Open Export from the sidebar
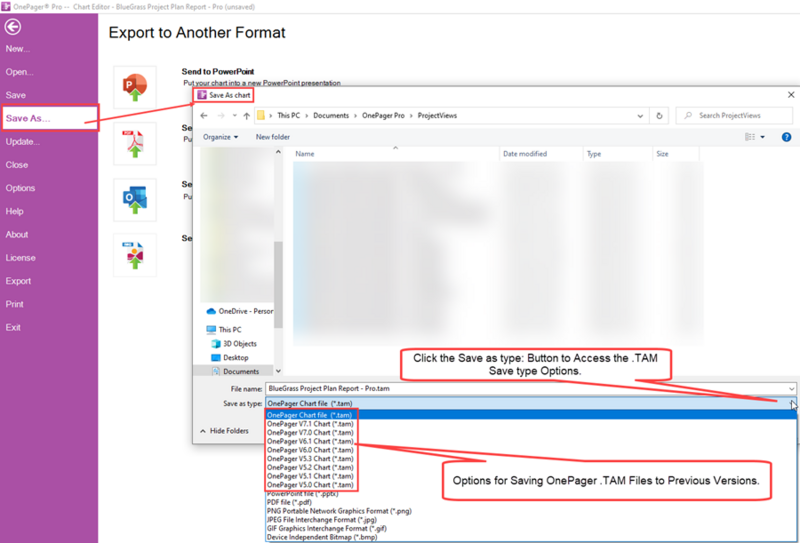 (18, 281)
